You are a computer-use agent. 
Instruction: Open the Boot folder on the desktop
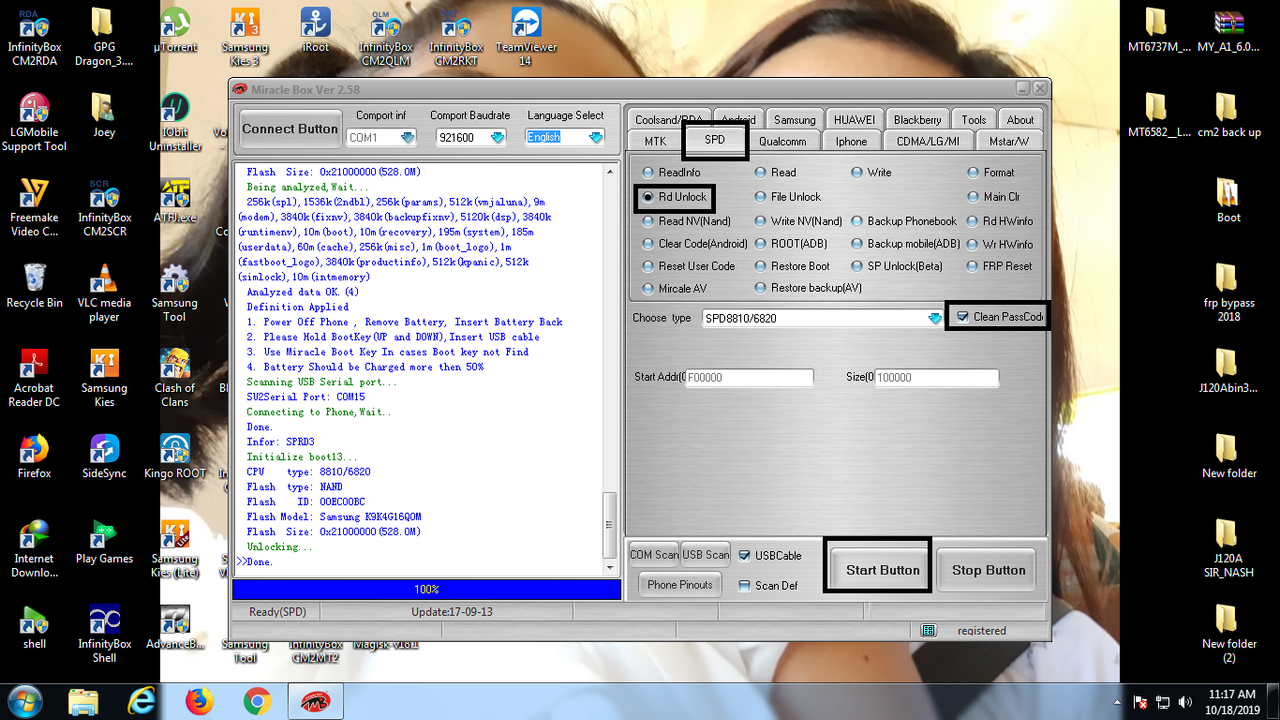[x=1228, y=201]
